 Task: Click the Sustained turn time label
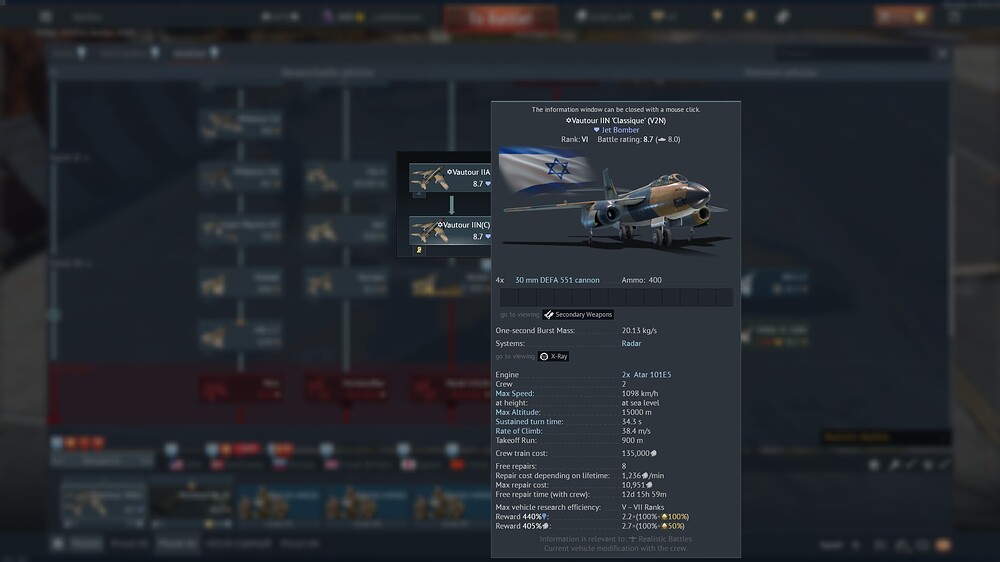coord(531,422)
